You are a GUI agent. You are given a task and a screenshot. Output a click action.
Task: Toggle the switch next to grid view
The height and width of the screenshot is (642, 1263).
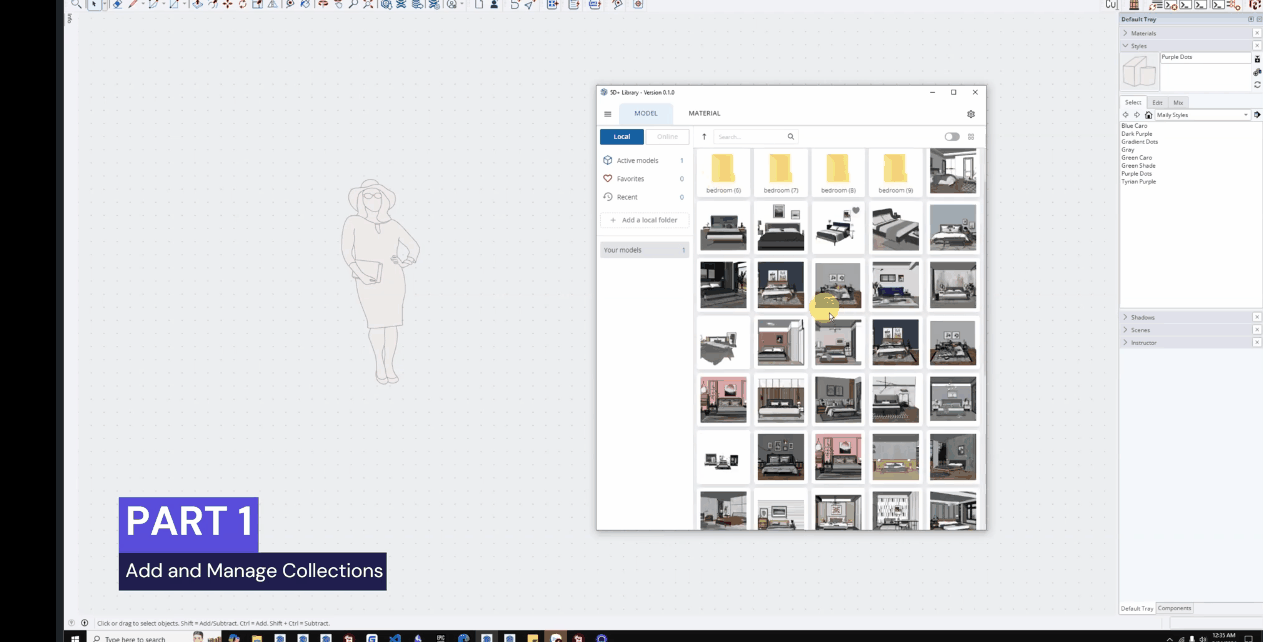coord(951,137)
